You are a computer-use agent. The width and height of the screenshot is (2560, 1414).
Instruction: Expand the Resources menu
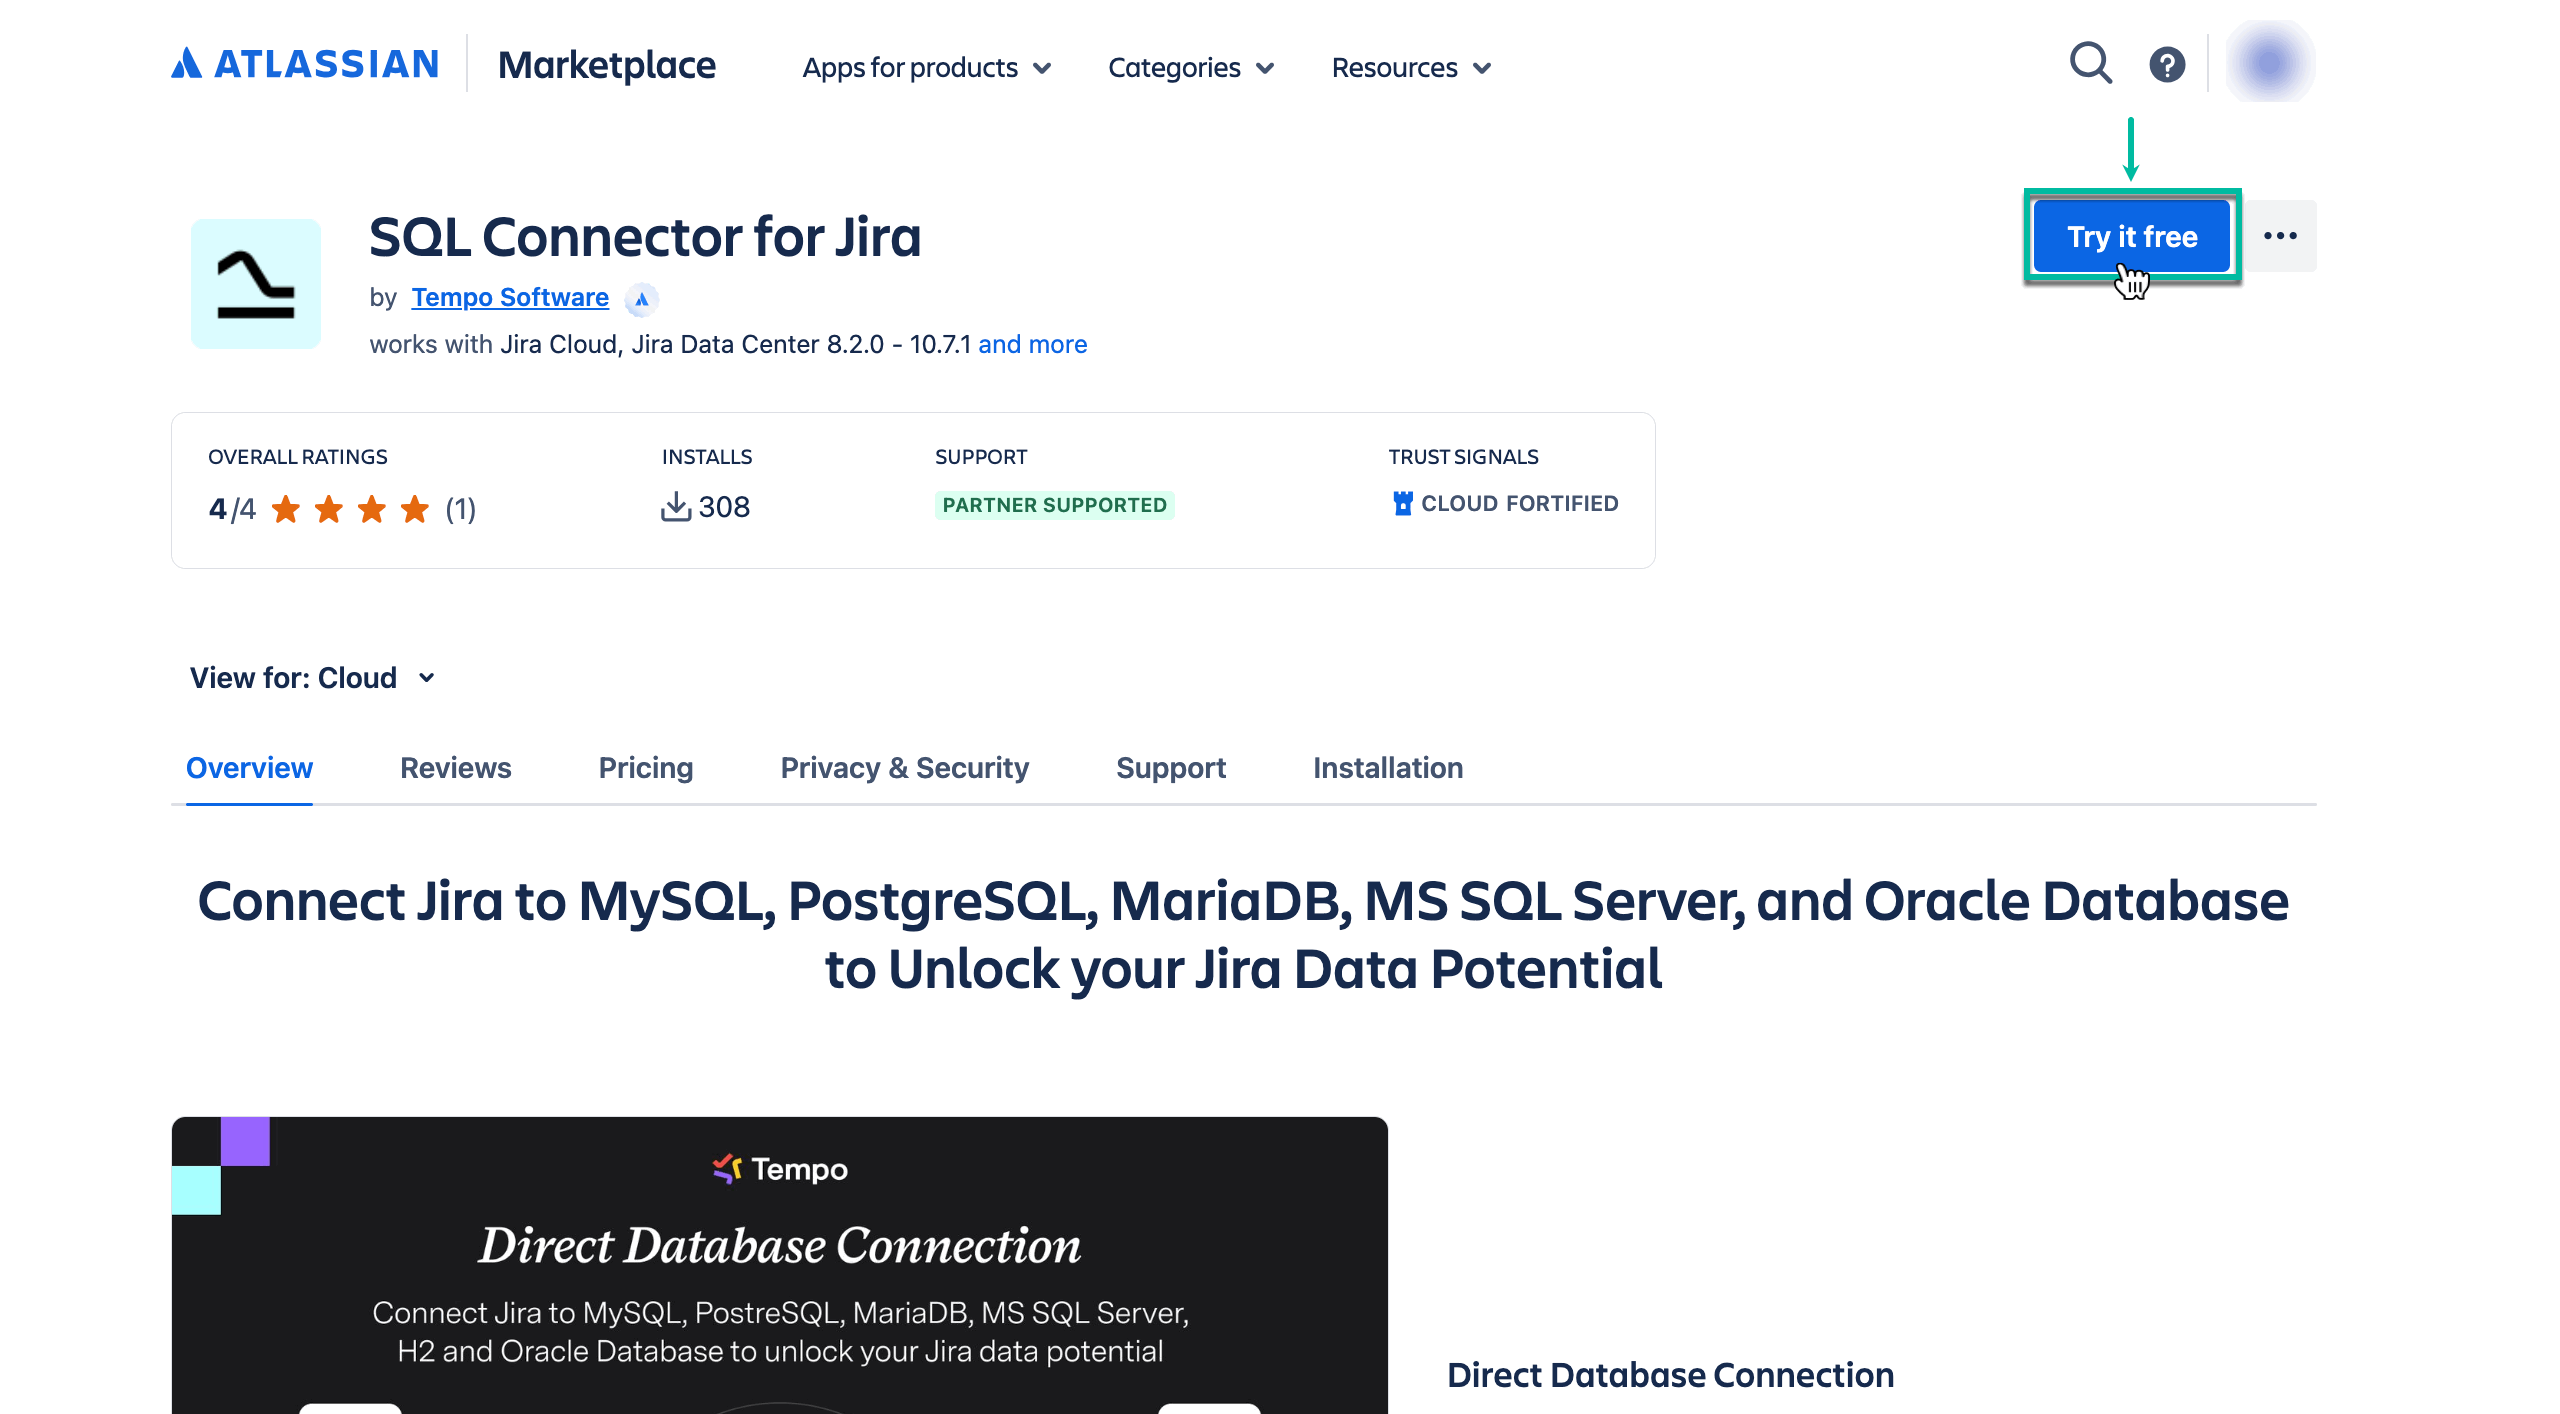pos(1410,67)
